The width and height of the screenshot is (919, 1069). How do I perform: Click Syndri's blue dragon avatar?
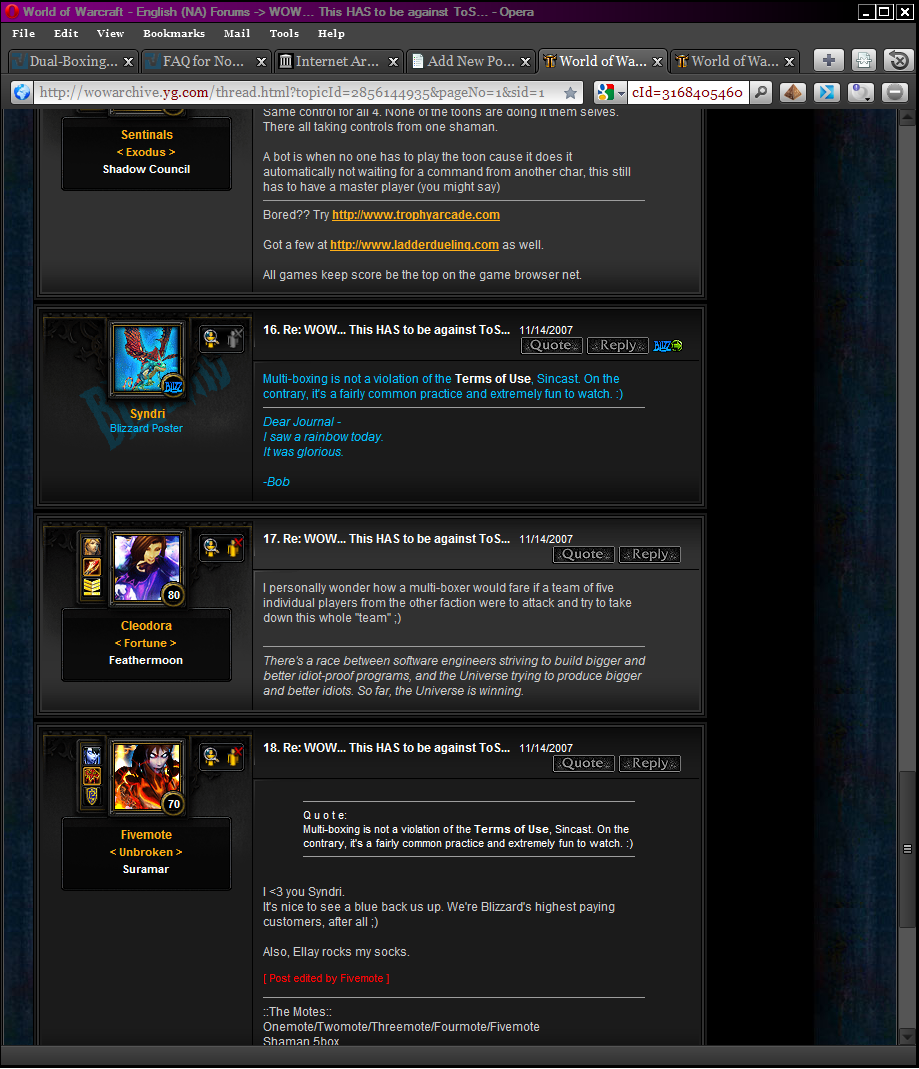click(147, 359)
